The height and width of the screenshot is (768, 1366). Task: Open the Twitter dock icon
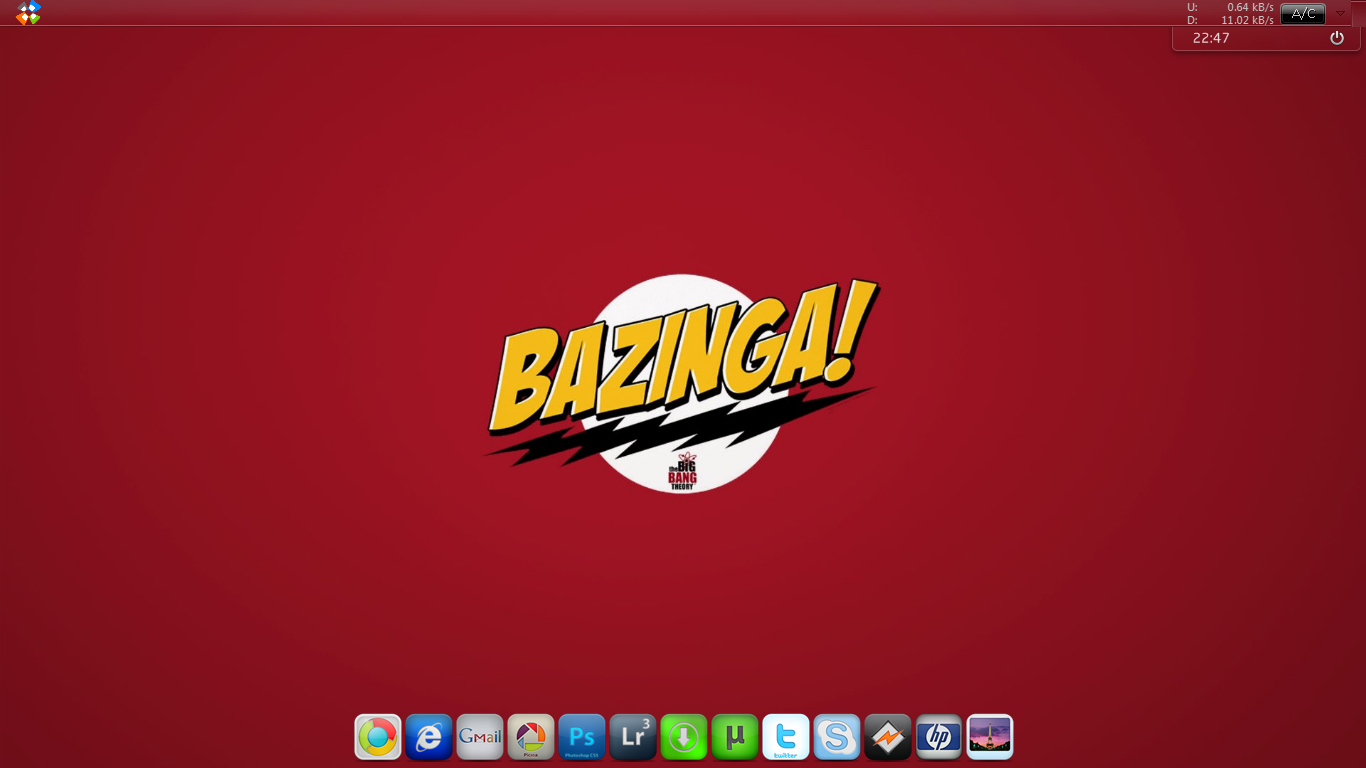coord(786,737)
